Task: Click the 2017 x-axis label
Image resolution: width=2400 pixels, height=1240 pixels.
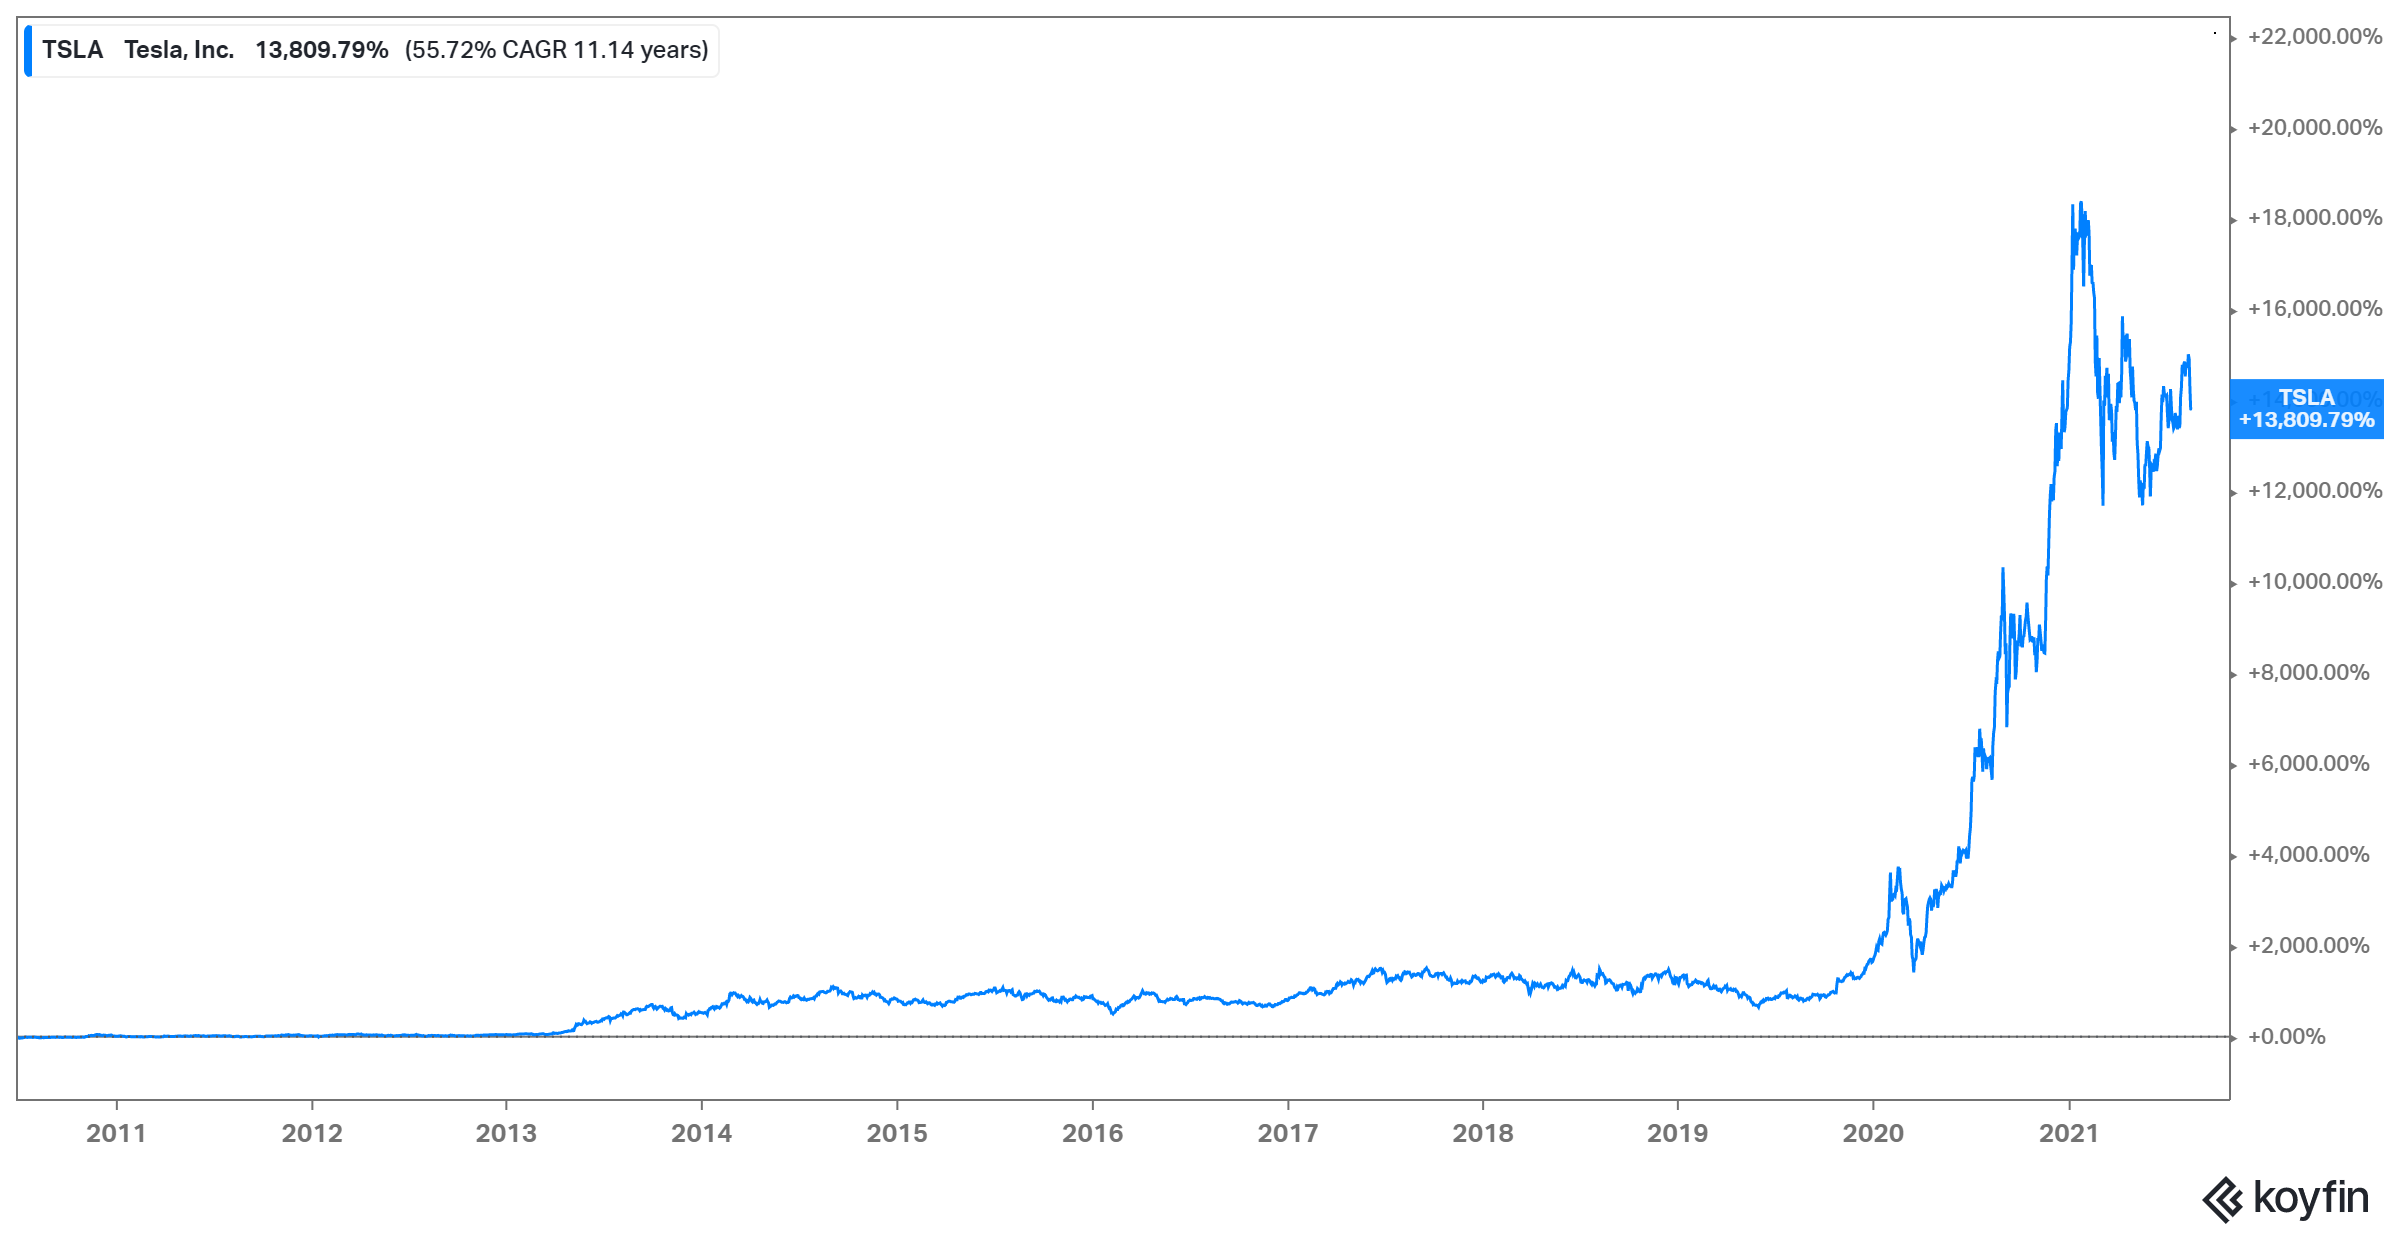Action: coord(1288,1133)
